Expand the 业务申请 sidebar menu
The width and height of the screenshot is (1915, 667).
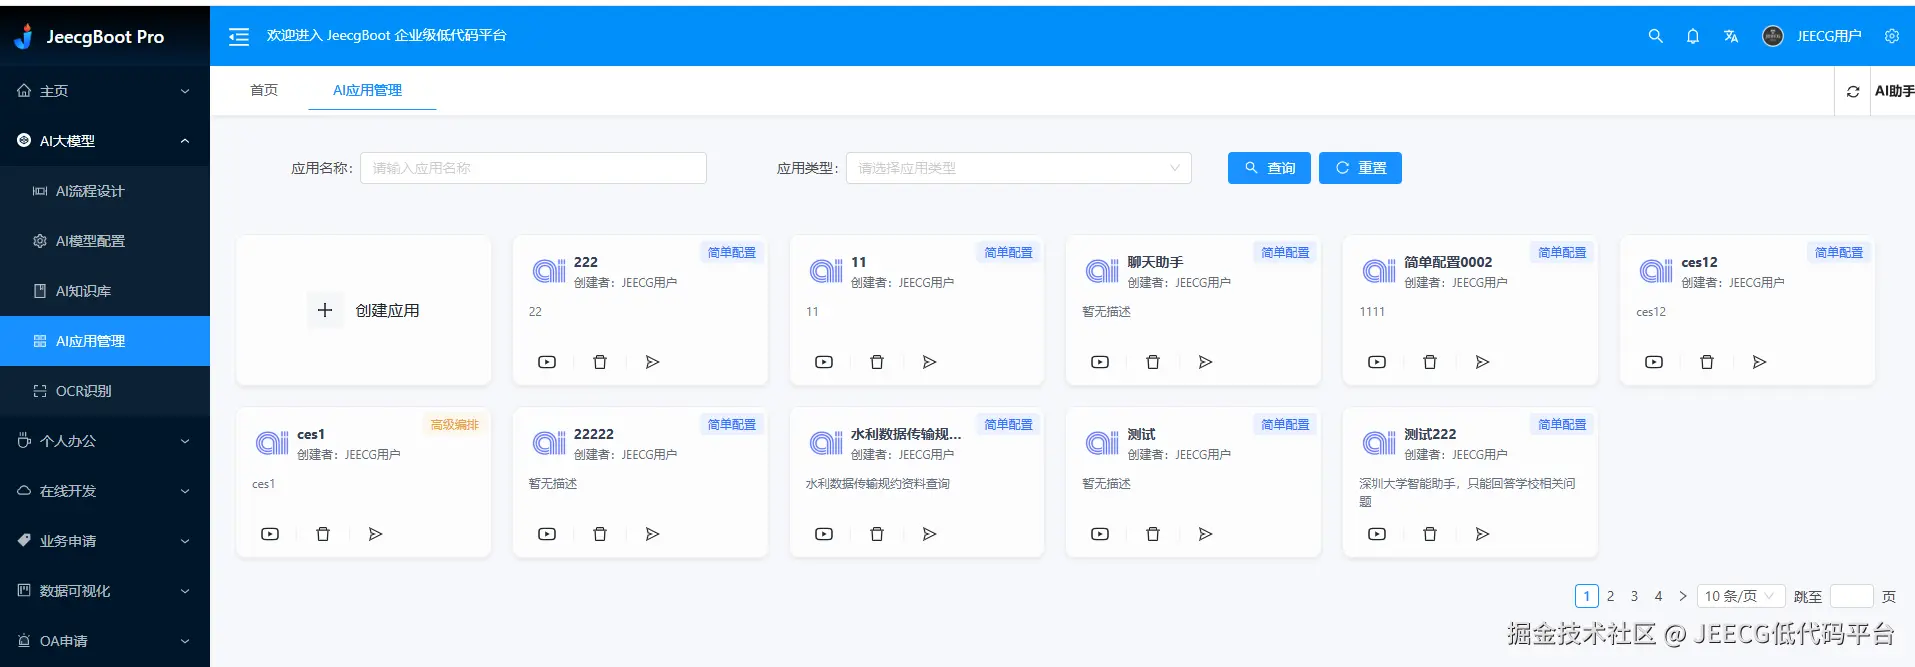(x=105, y=541)
